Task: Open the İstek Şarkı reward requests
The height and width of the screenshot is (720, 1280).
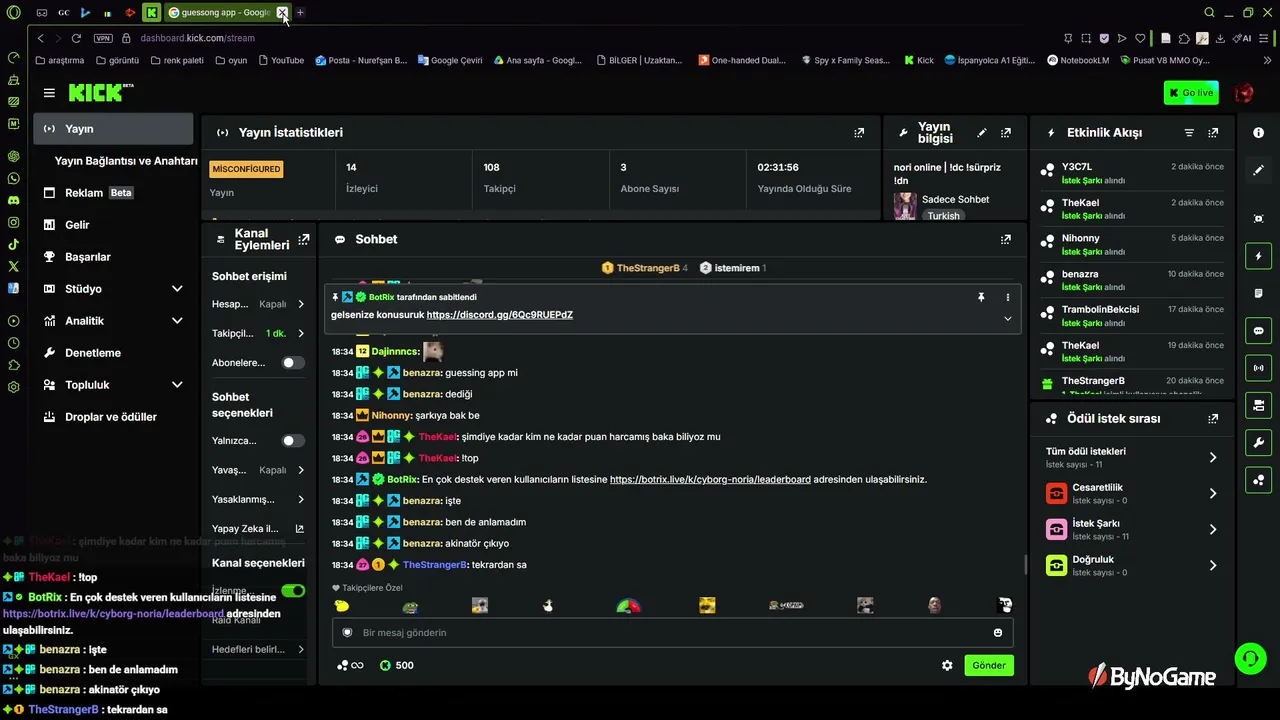Action: [1131, 529]
